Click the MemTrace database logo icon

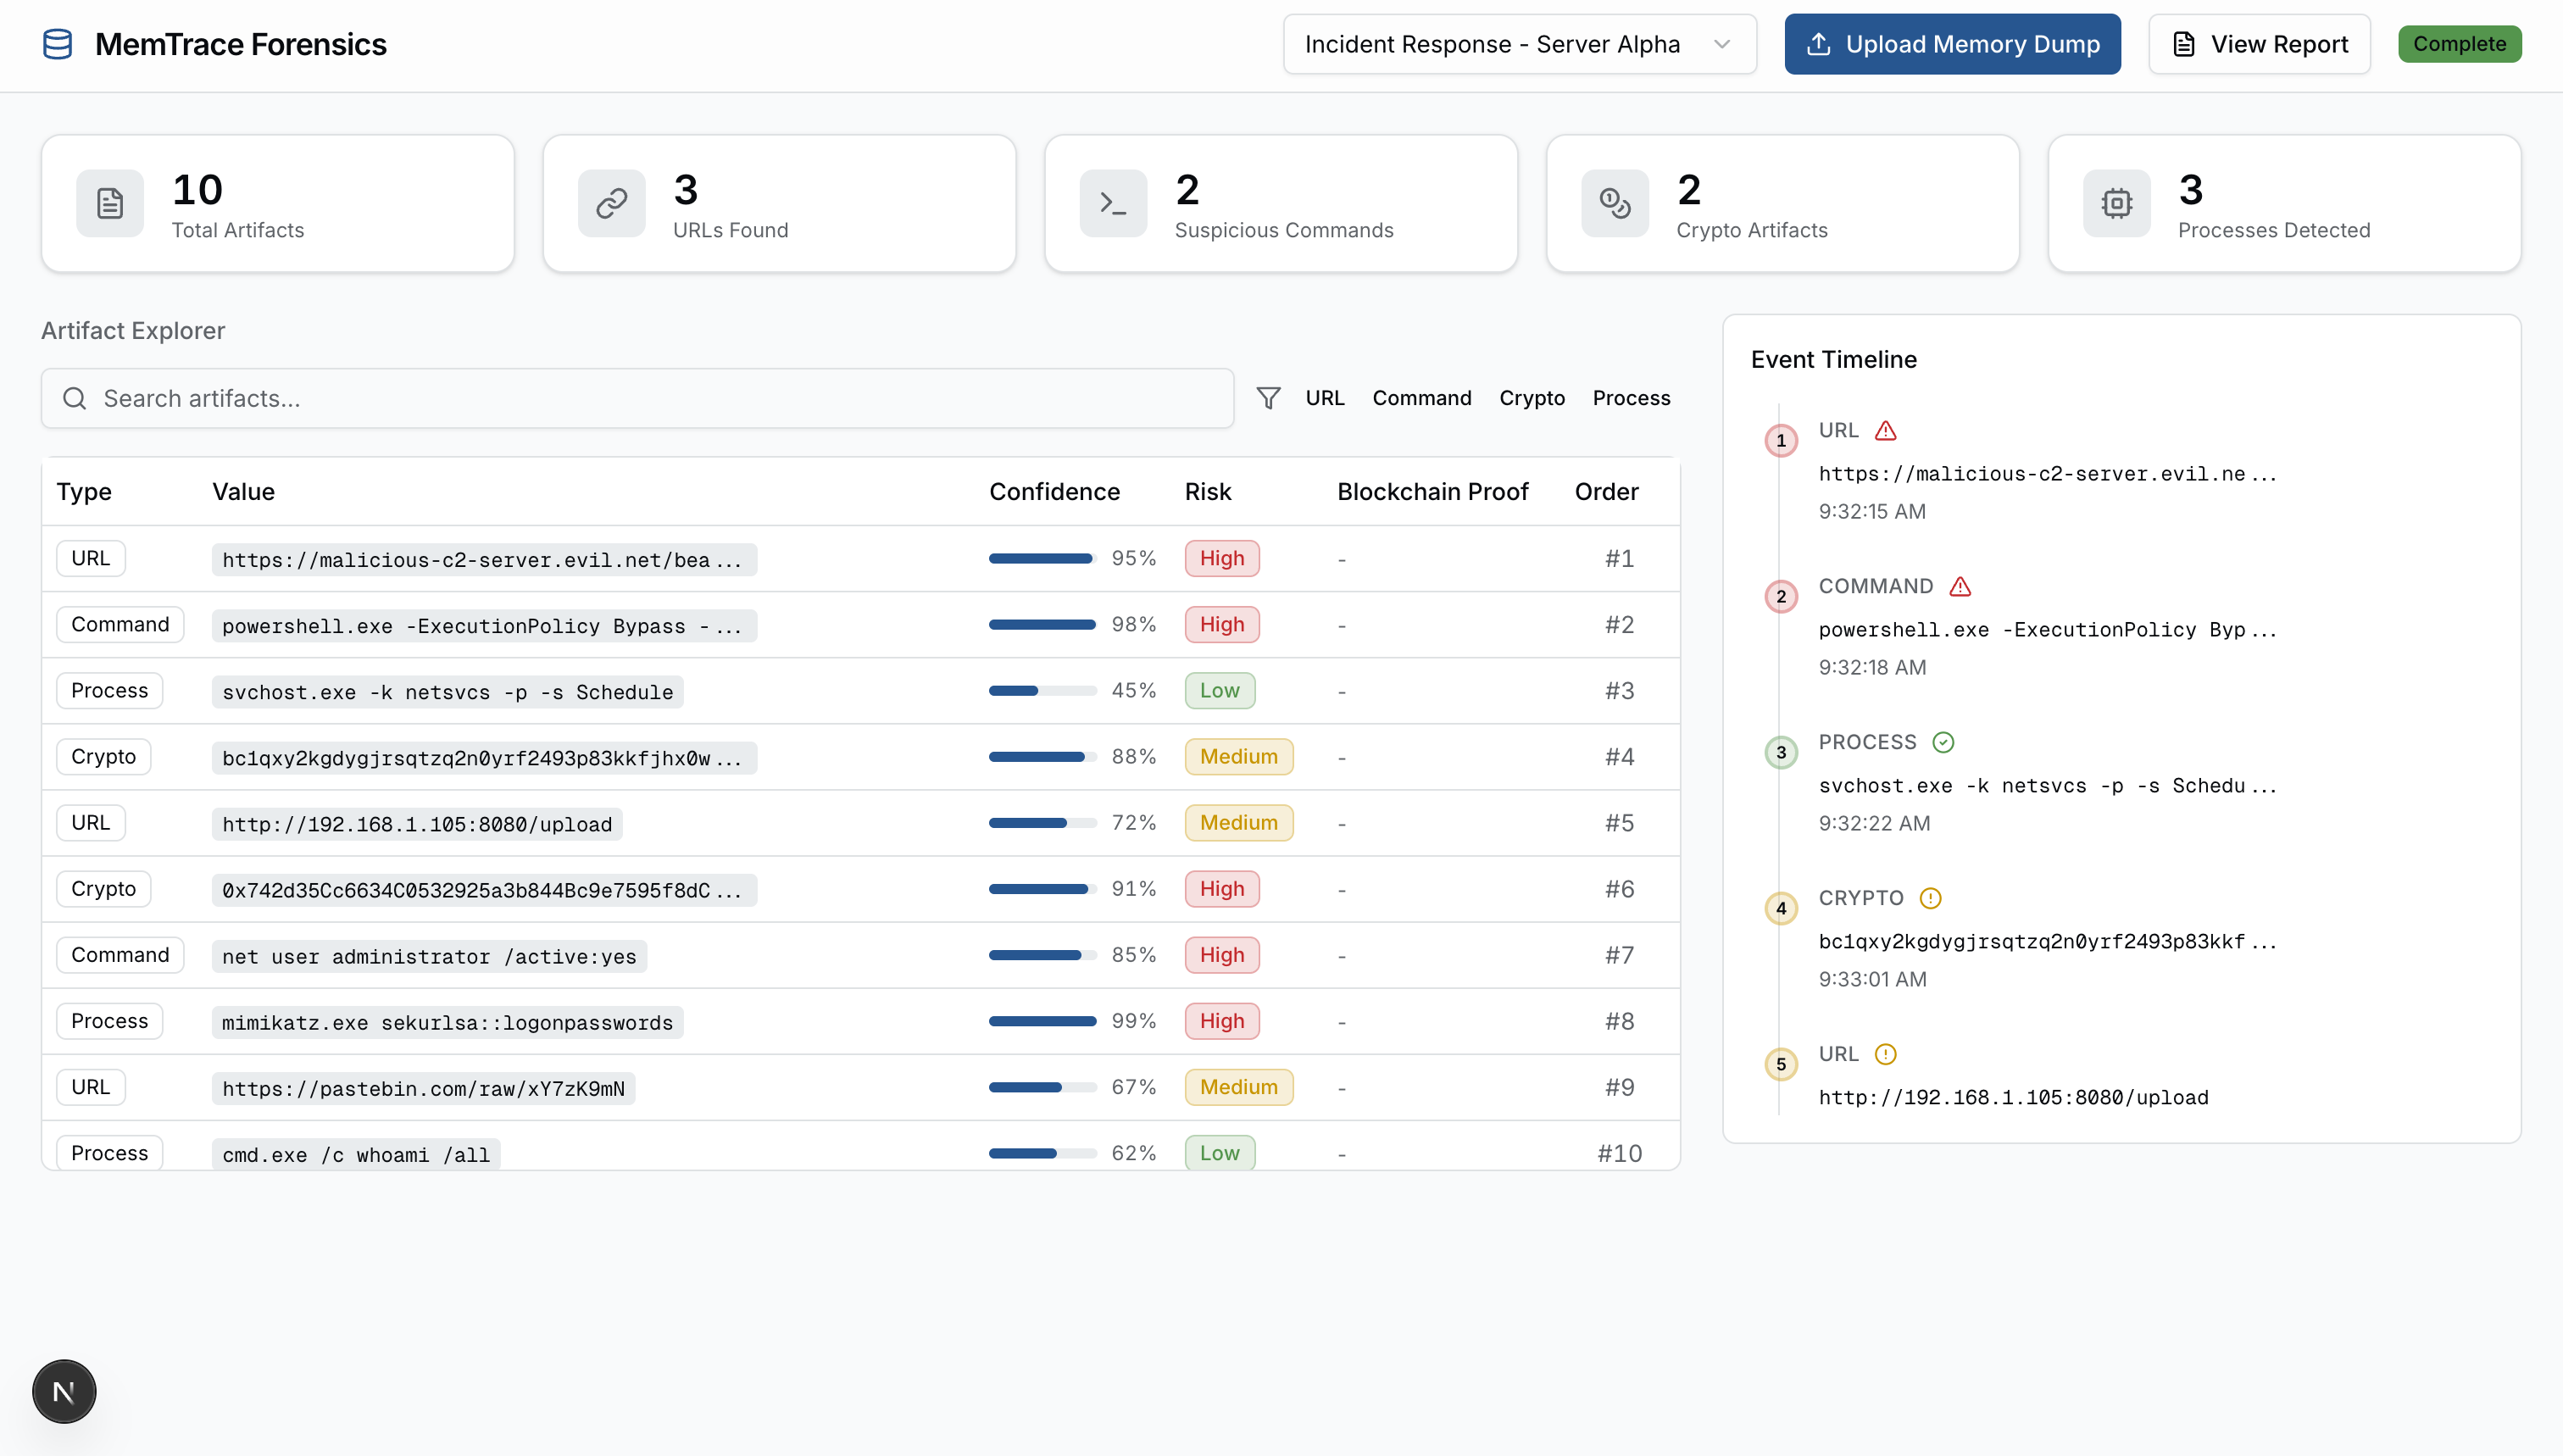[x=58, y=44]
